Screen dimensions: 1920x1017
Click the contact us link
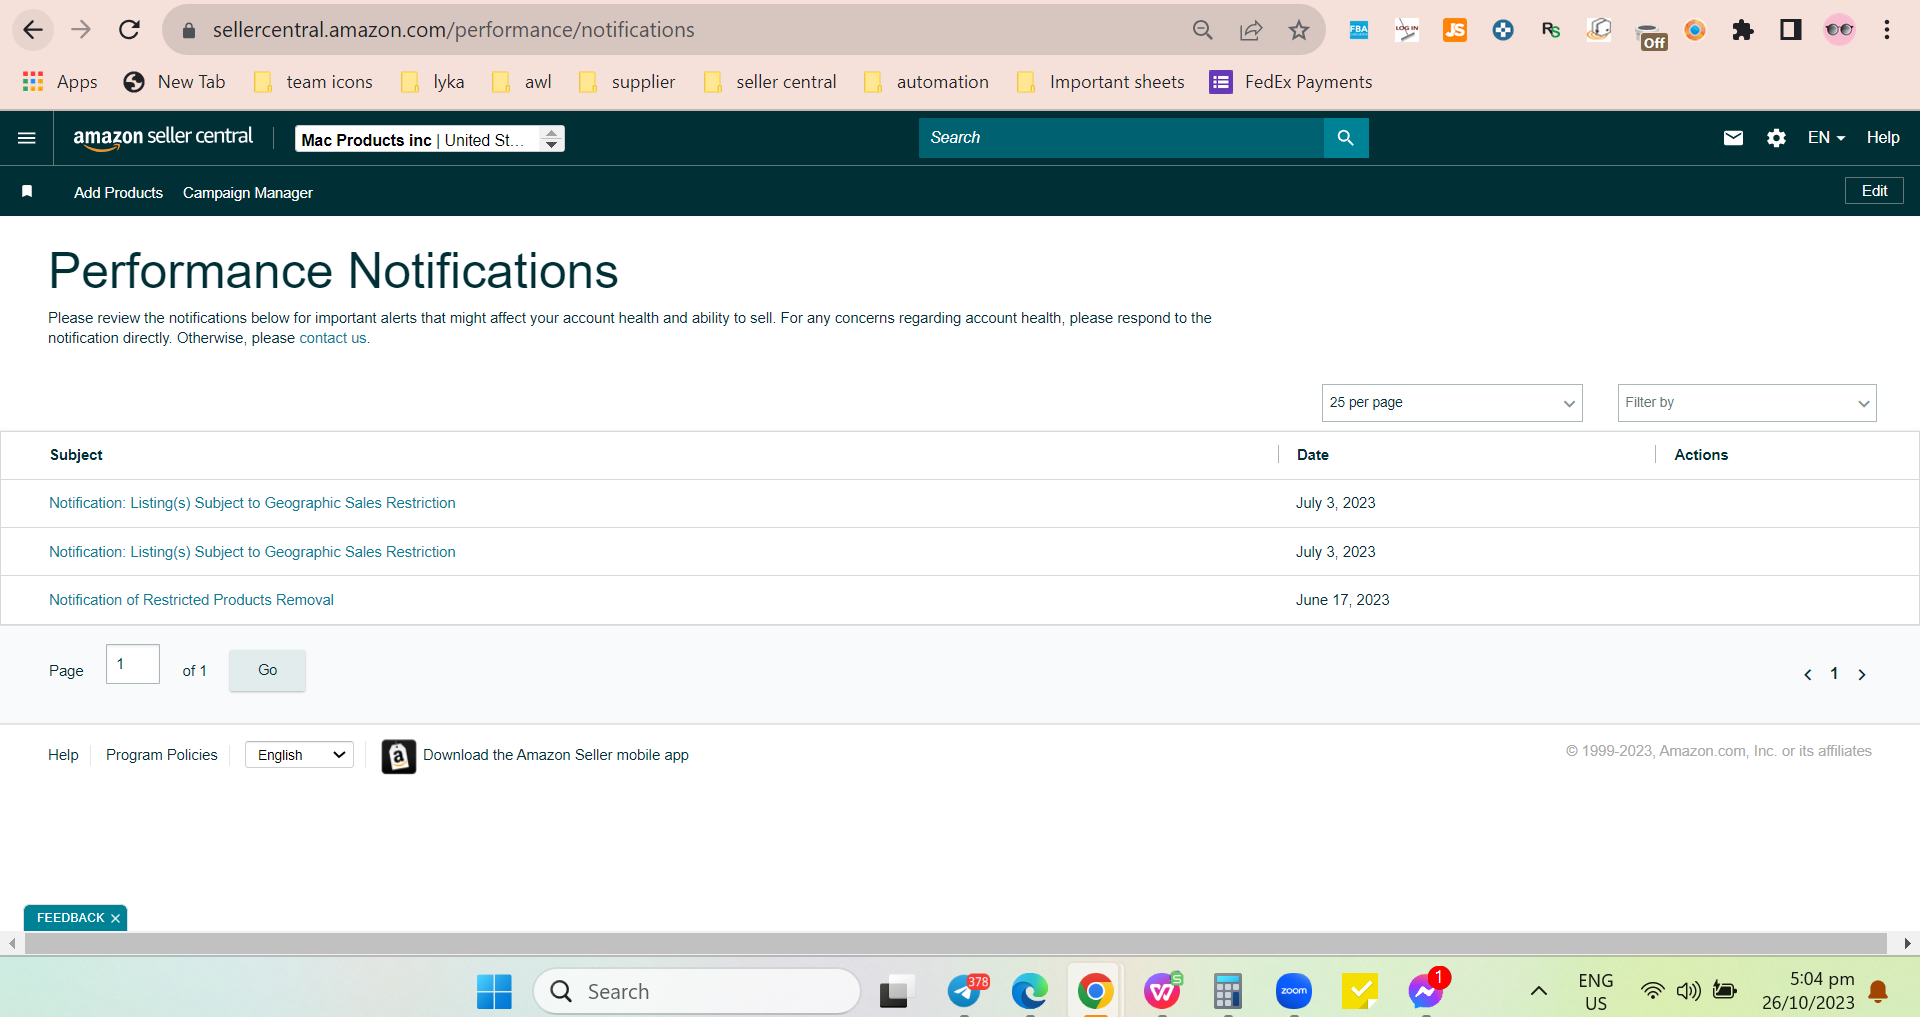pyautogui.click(x=333, y=338)
